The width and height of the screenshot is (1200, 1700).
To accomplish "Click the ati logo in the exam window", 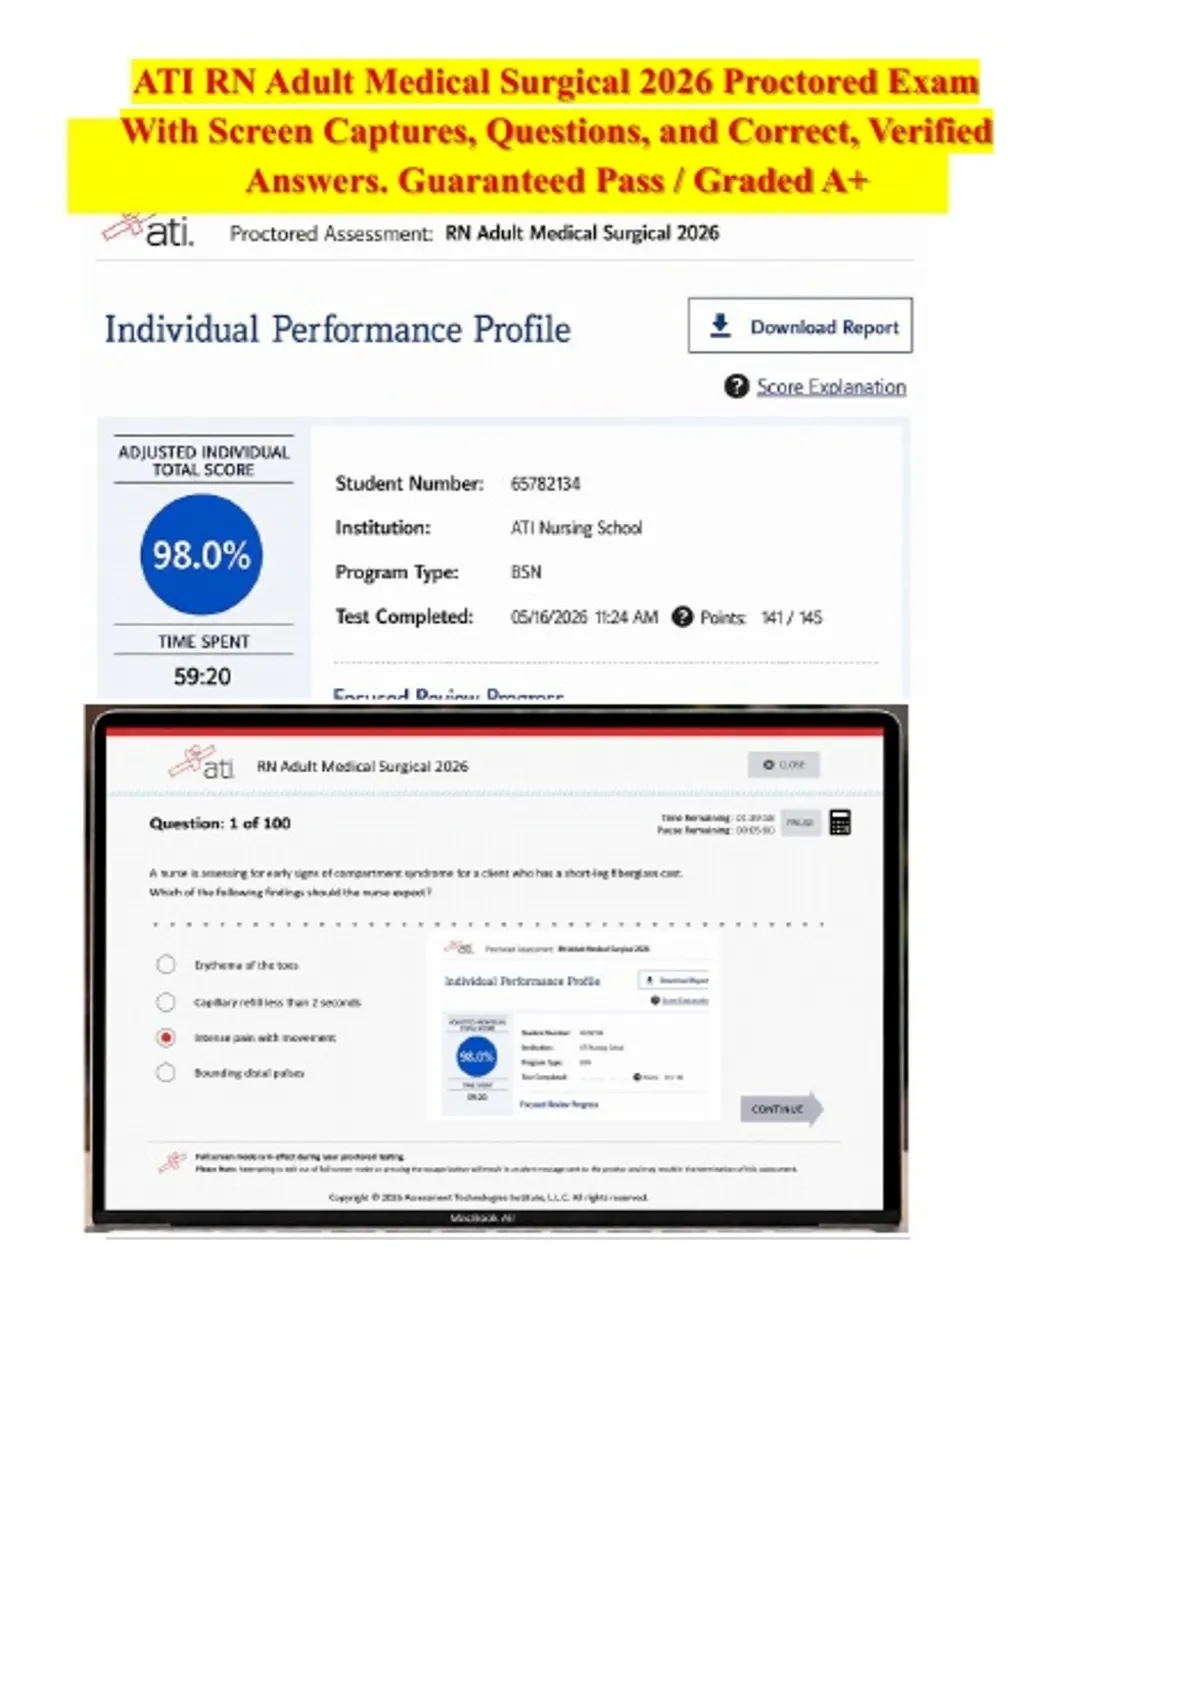I will 202,764.
